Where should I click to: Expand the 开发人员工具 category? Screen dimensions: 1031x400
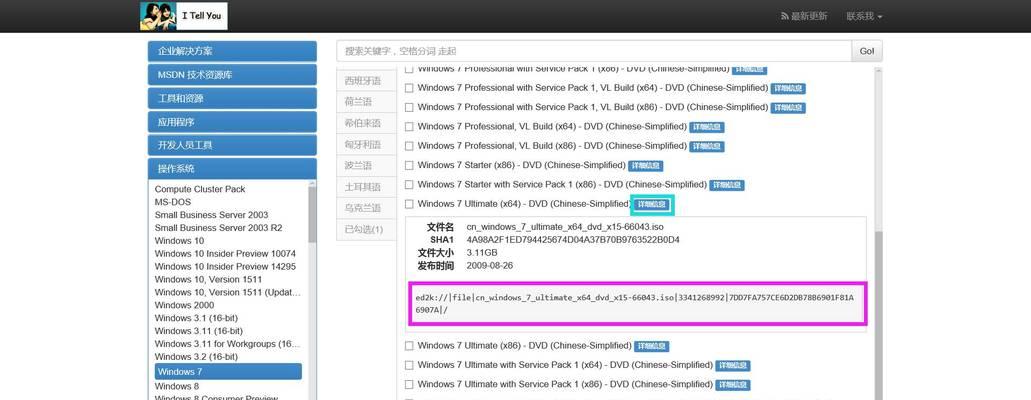[232, 145]
